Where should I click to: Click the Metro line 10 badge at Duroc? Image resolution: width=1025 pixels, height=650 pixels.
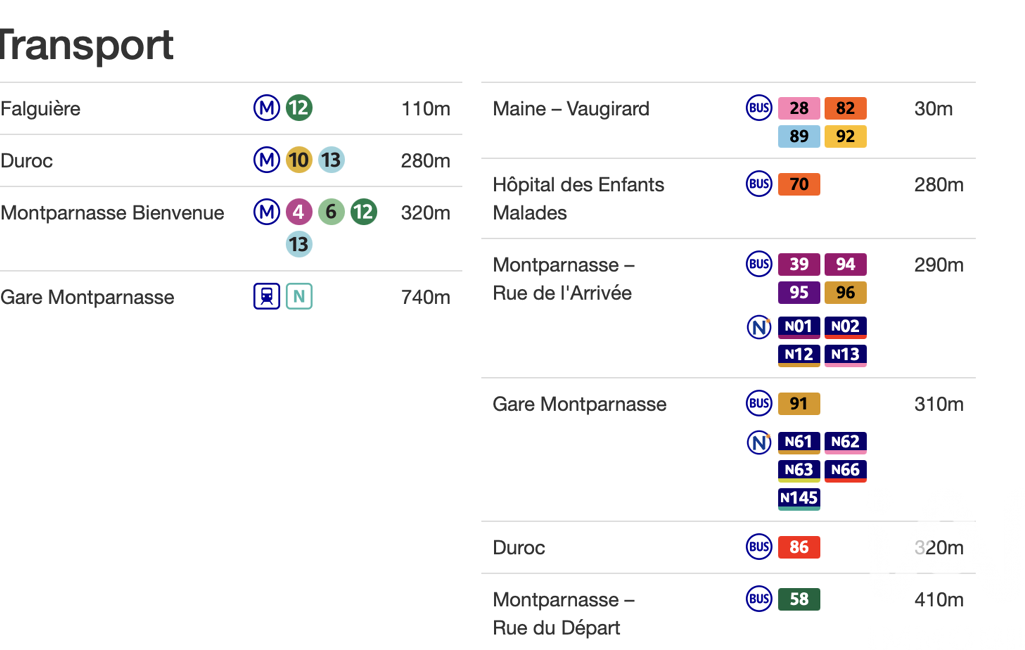299,160
